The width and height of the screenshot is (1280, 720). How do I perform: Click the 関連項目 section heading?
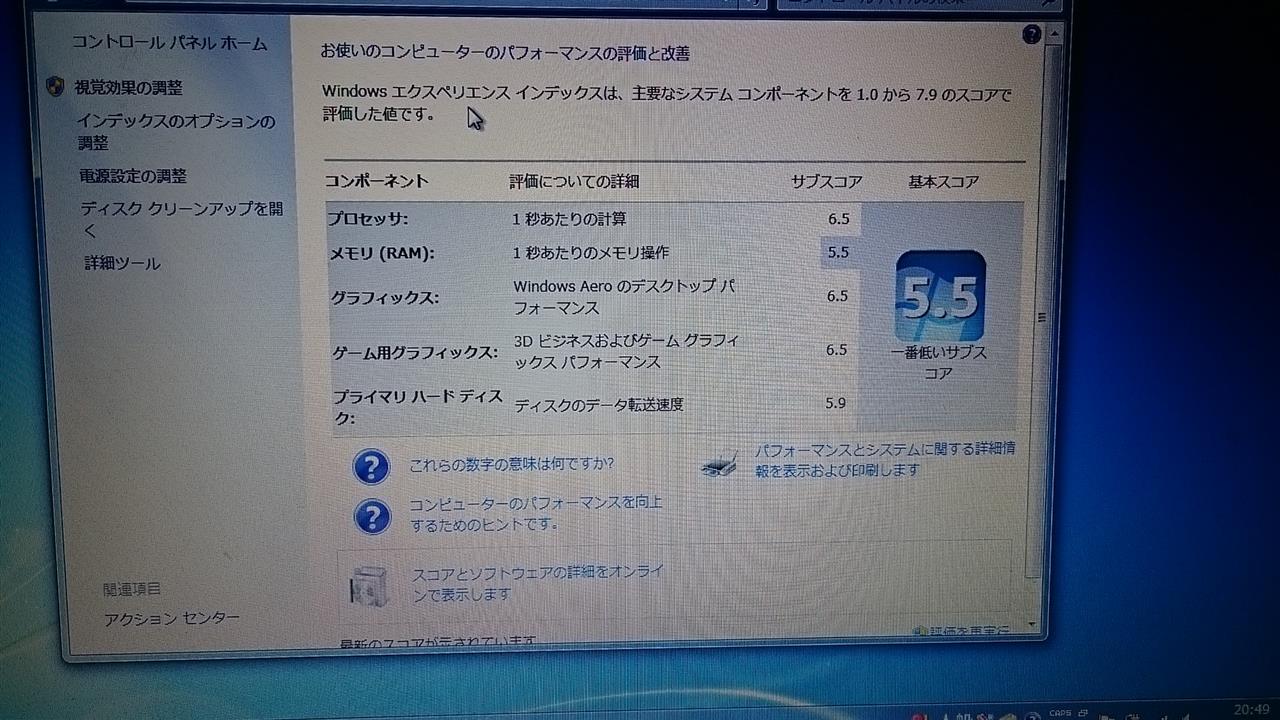pyautogui.click(x=132, y=589)
